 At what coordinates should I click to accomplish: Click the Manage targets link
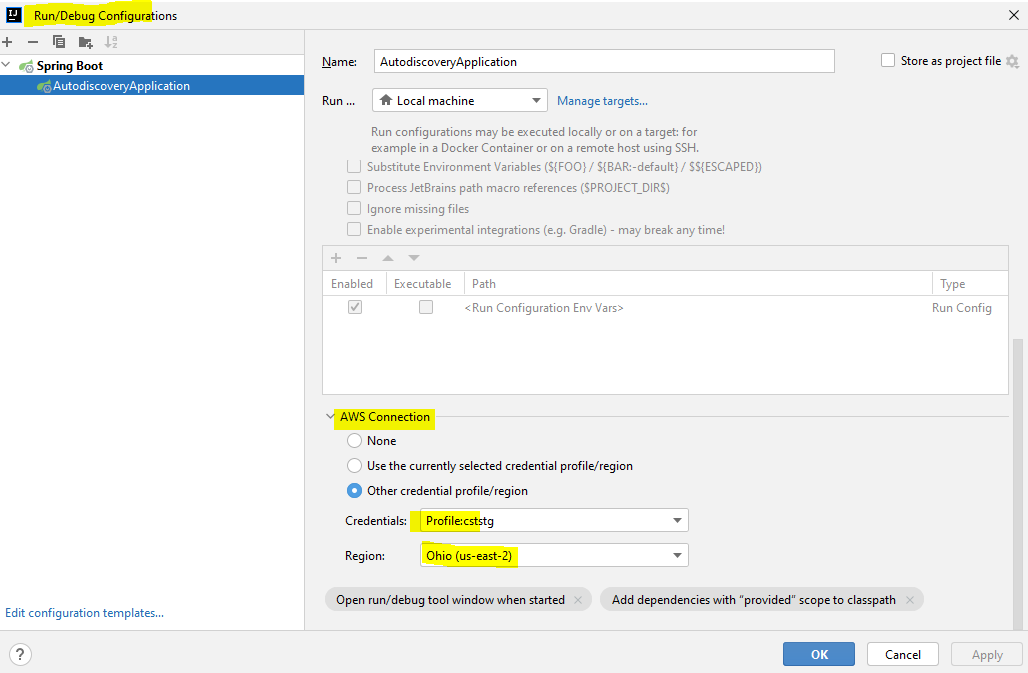tap(602, 101)
